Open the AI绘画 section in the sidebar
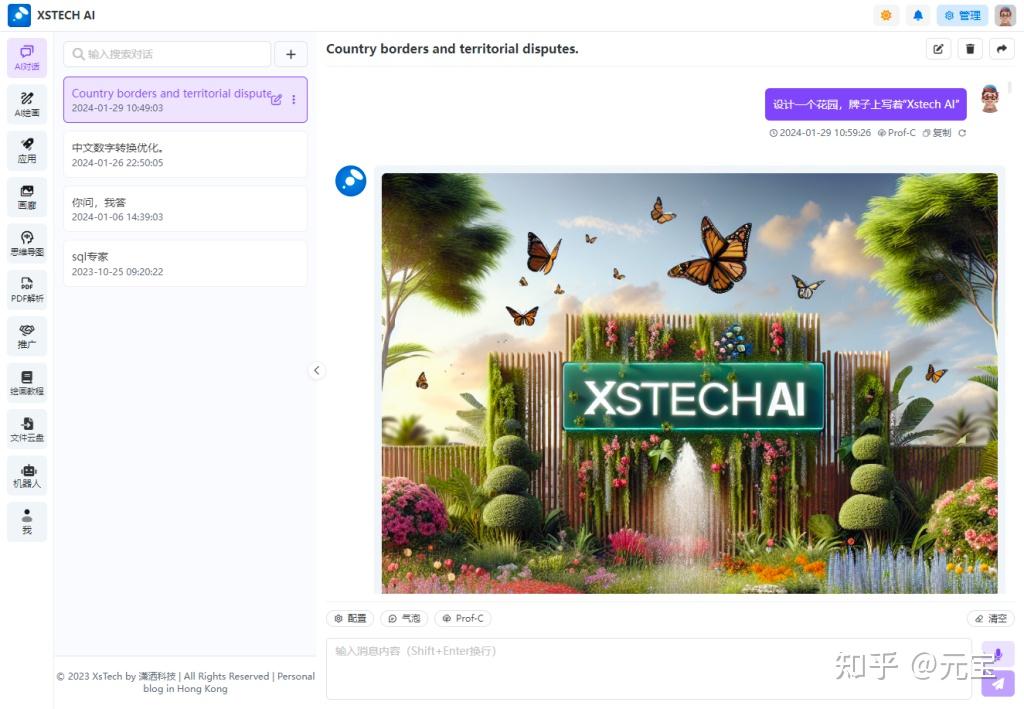Viewport: 1024px width, 709px height. pyautogui.click(x=27, y=103)
